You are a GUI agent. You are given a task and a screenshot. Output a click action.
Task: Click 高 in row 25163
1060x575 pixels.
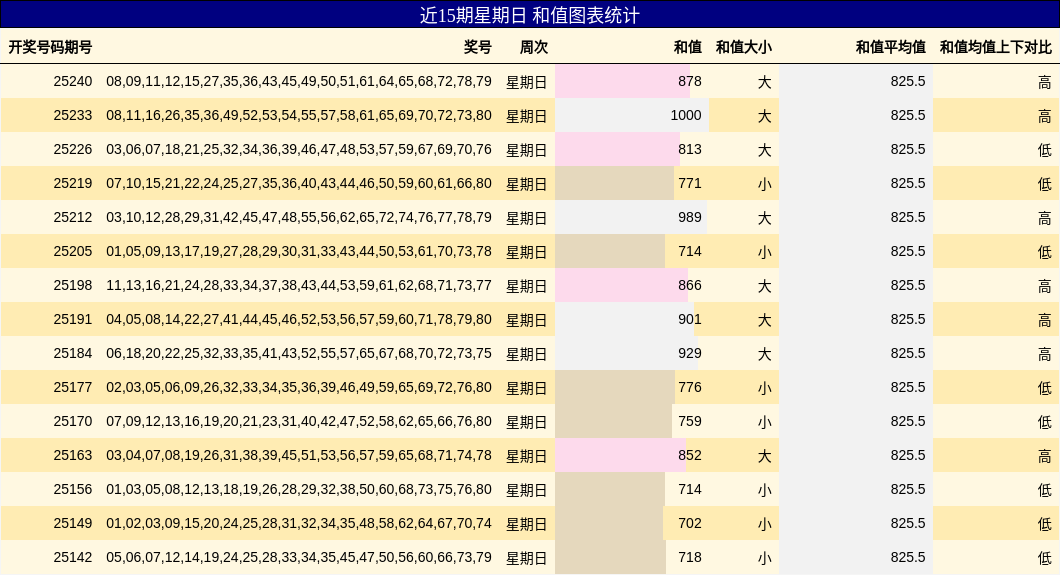[x=1044, y=456]
